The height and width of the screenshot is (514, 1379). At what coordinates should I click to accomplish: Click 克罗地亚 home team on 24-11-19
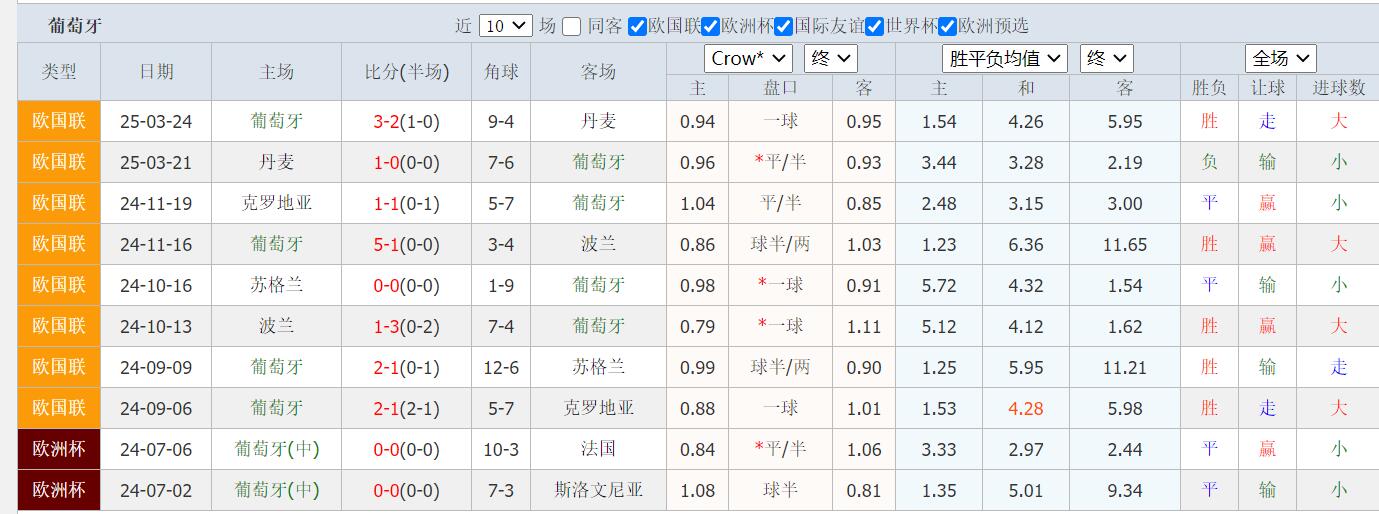coord(277,203)
